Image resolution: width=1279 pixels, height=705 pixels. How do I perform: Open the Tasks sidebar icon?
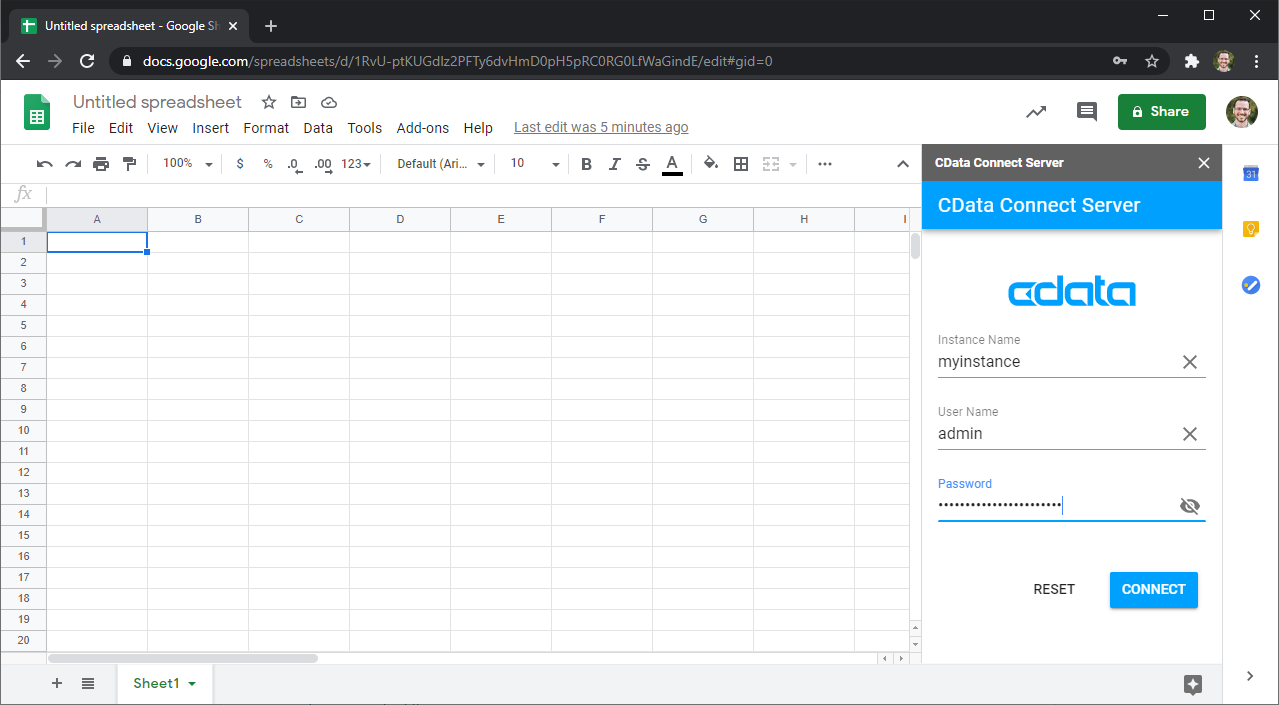point(1250,285)
